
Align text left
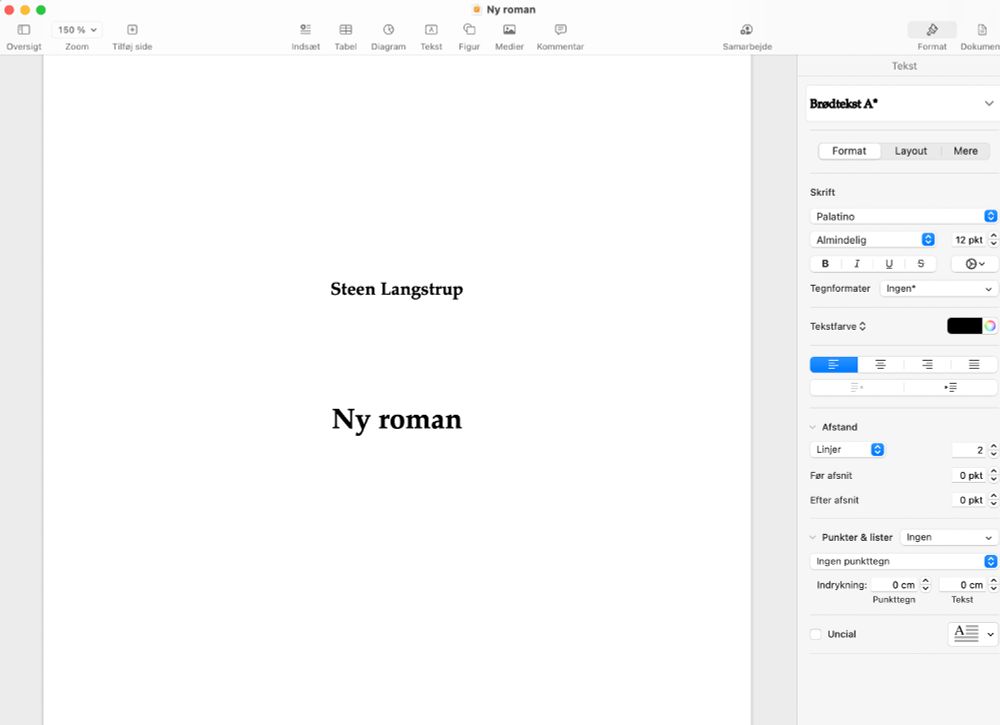(x=834, y=365)
